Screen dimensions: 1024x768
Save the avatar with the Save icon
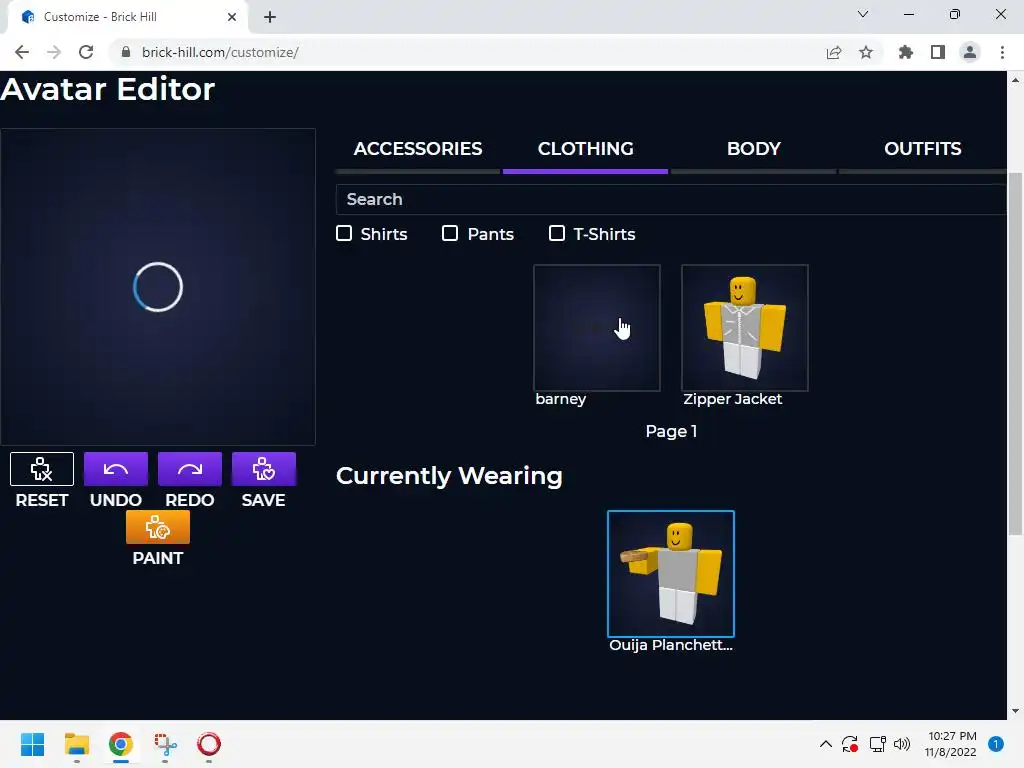click(x=264, y=469)
